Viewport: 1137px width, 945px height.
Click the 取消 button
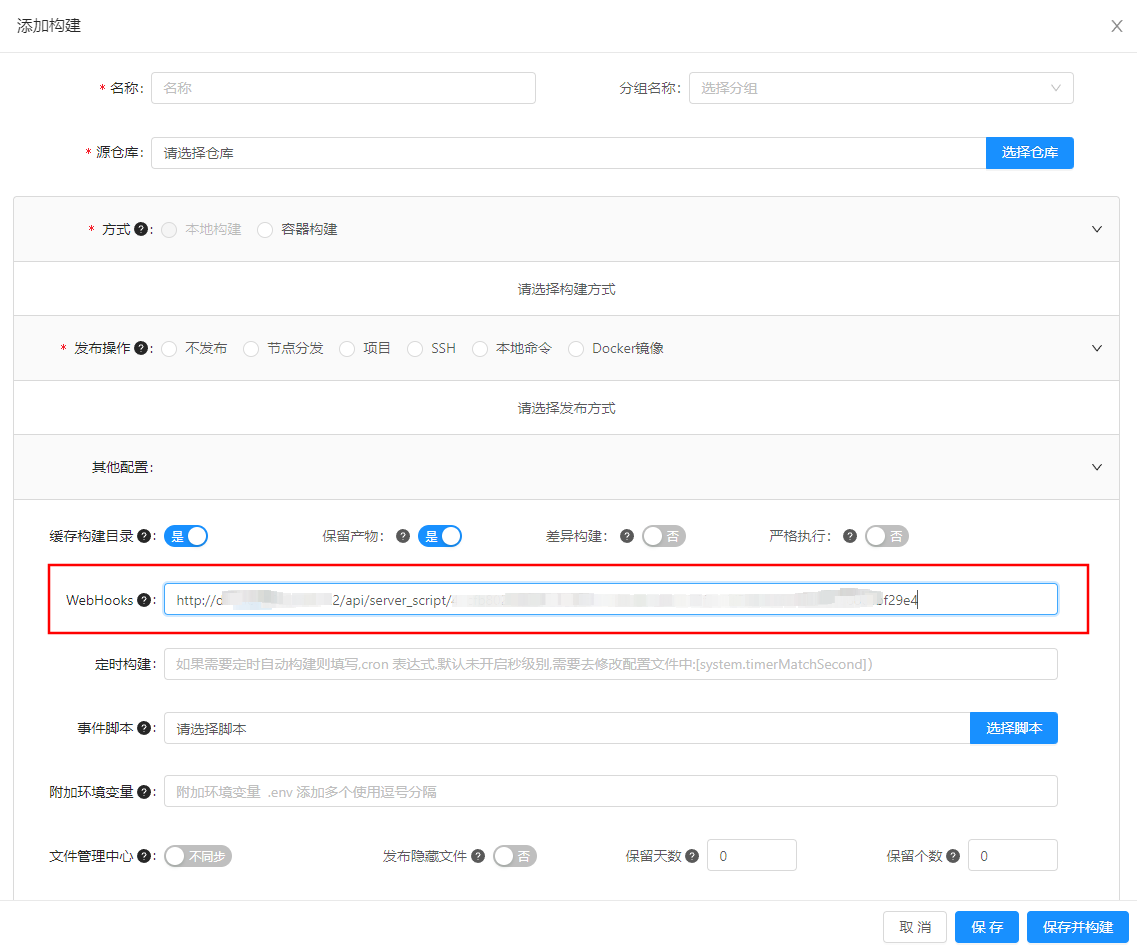pyautogui.click(x=915, y=927)
